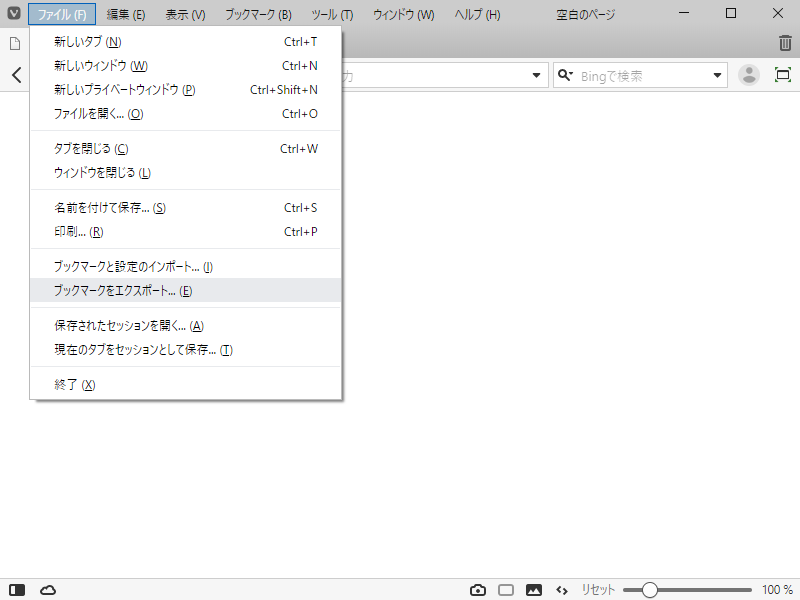
Task: Choose 印刷... (R)
Action: tap(186, 232)
